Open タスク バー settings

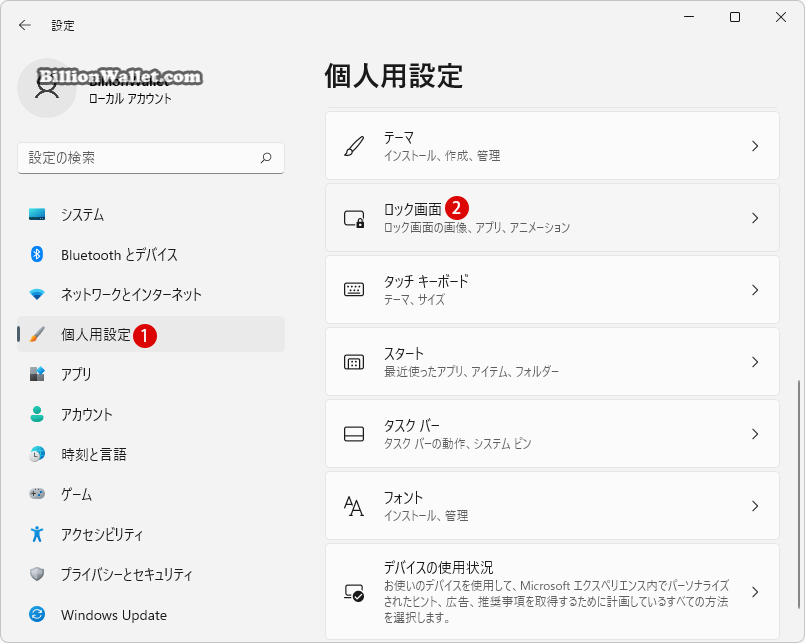(x=552, y=433)
